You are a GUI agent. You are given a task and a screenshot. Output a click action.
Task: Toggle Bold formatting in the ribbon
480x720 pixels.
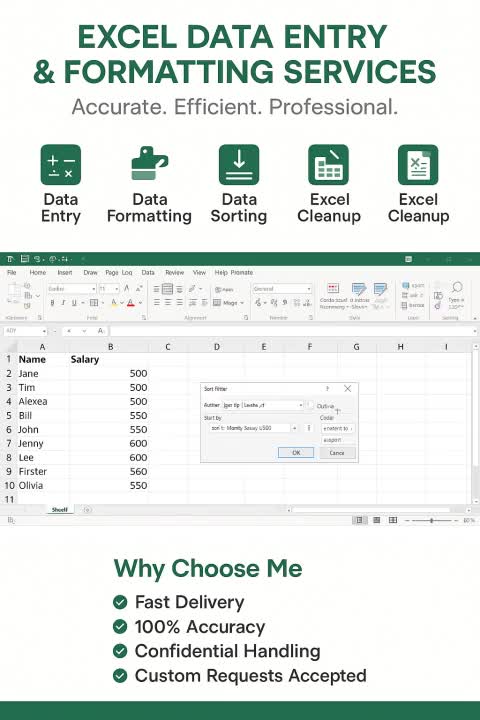click(52, 303)
